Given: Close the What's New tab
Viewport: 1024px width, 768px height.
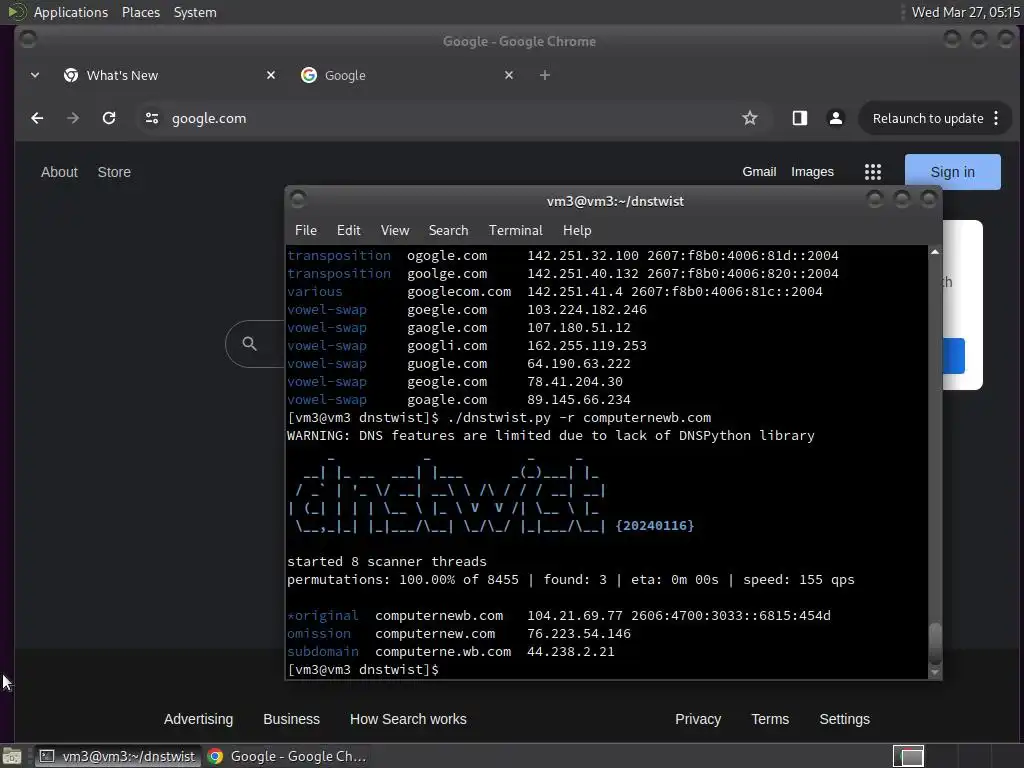Looking at the screenshot, I should (271, 75).
